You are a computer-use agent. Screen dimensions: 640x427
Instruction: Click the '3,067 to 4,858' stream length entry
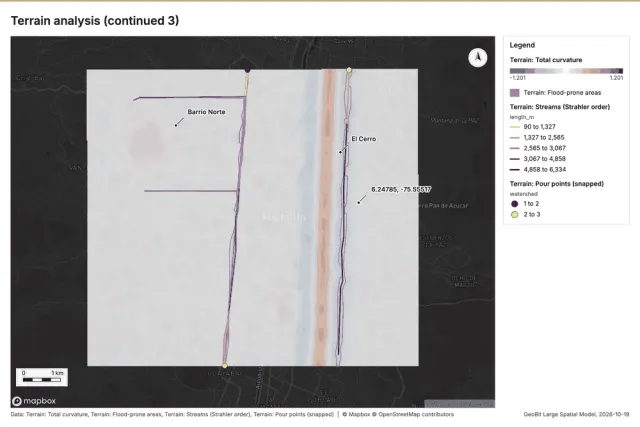click(538, 159)
